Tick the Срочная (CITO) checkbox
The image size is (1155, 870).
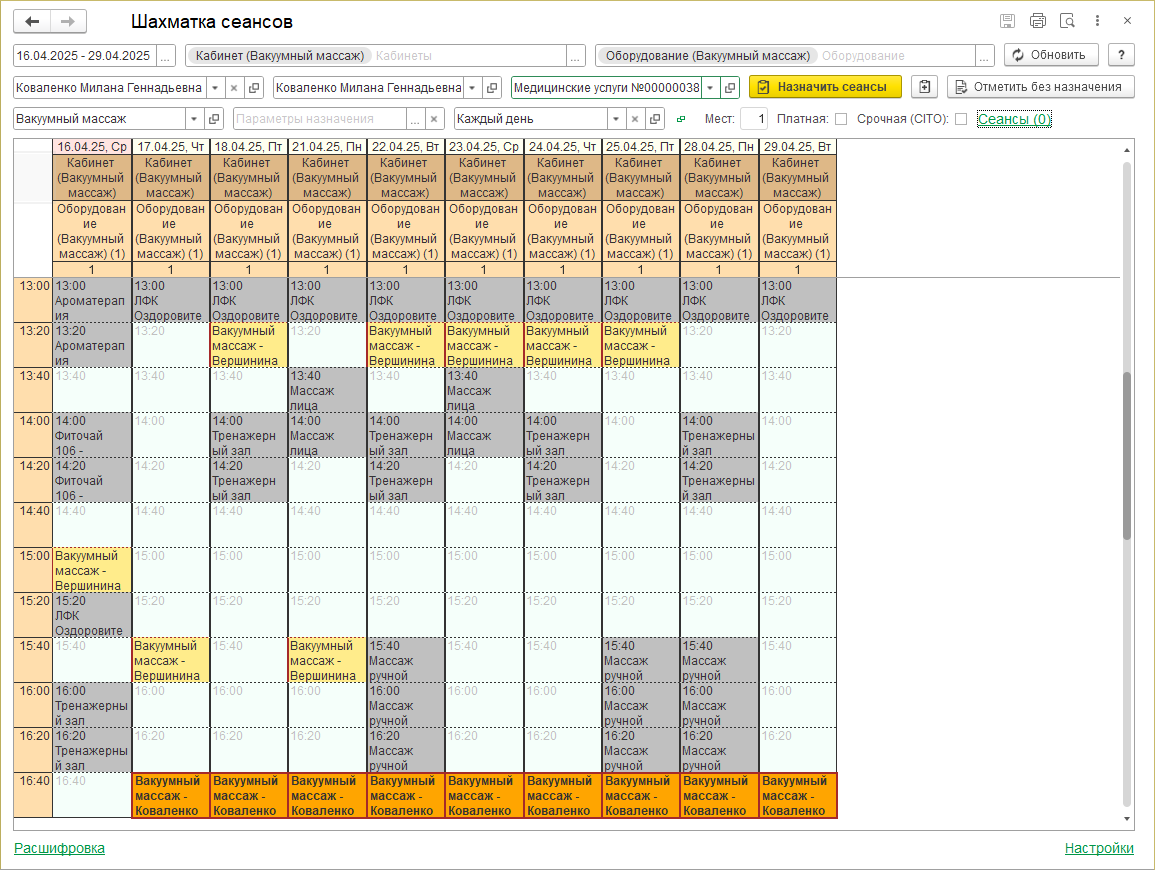point(961,119)
